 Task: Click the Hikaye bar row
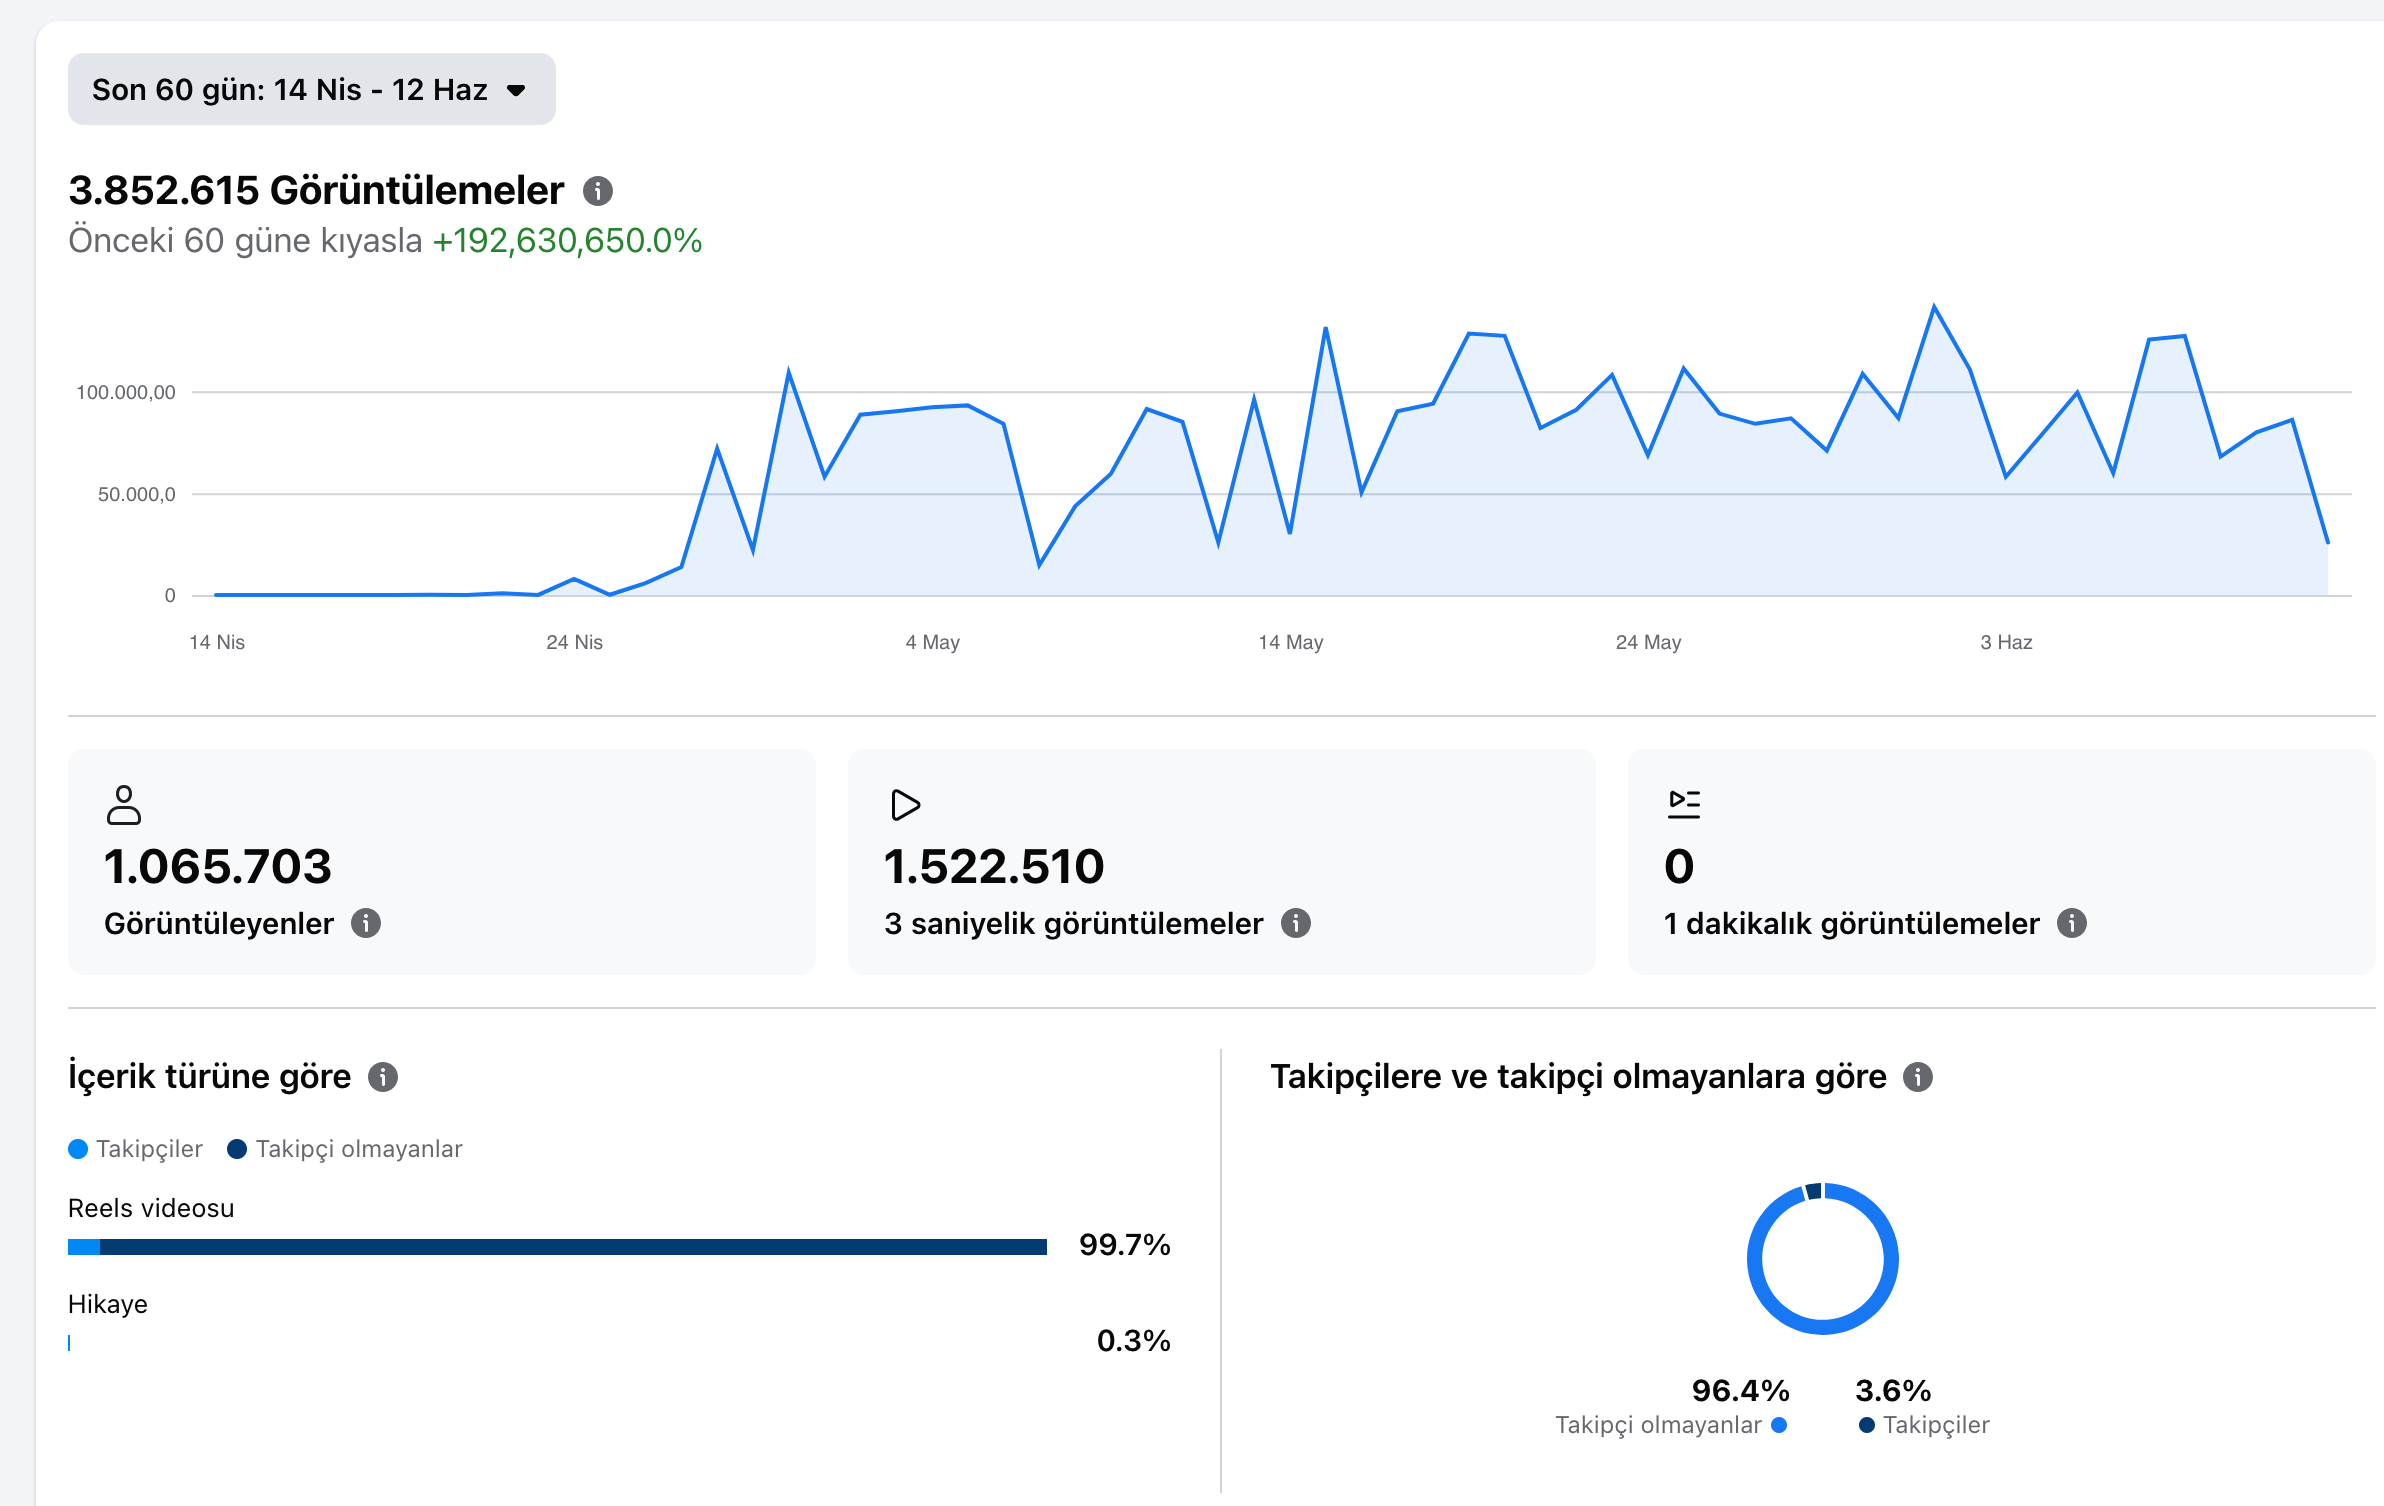(619, 1324)
